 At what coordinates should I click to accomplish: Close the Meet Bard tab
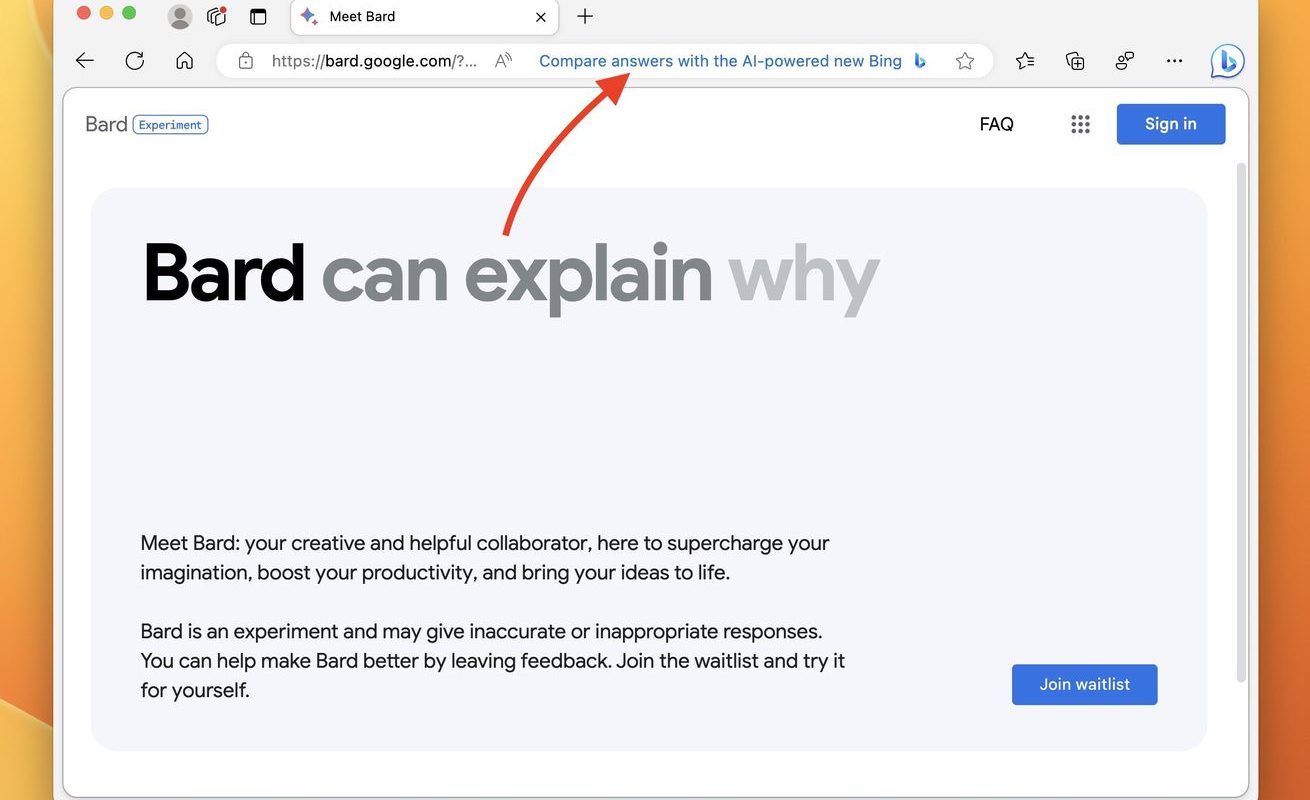point(540,17)
